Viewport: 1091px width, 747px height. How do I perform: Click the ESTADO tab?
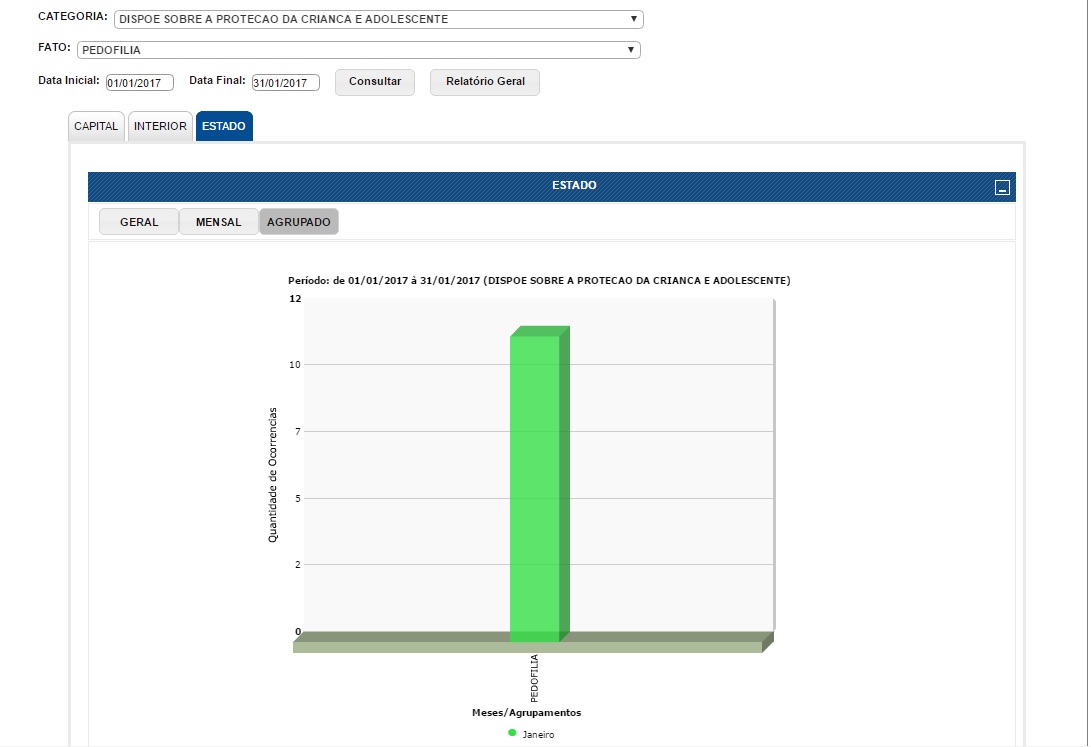pos(224,127)
